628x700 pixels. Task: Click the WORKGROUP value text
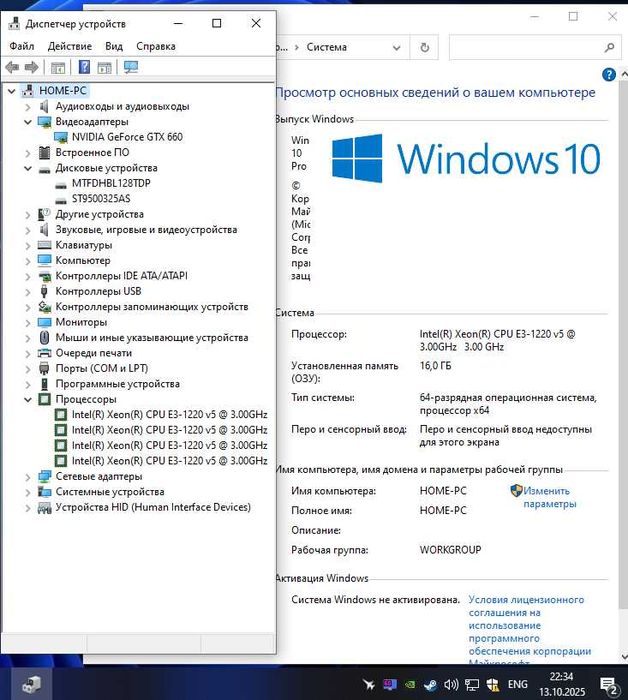pyautogui.click(x=450, y=550)
